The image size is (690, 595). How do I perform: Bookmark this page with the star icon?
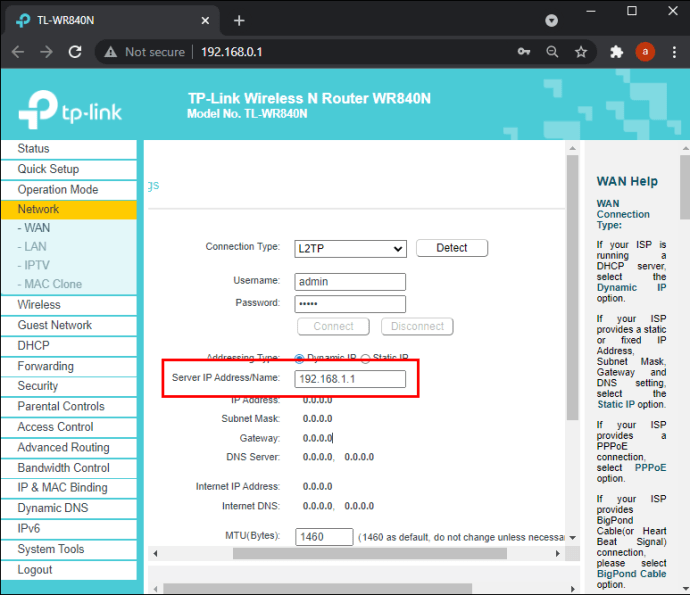(x=581, y=52)
